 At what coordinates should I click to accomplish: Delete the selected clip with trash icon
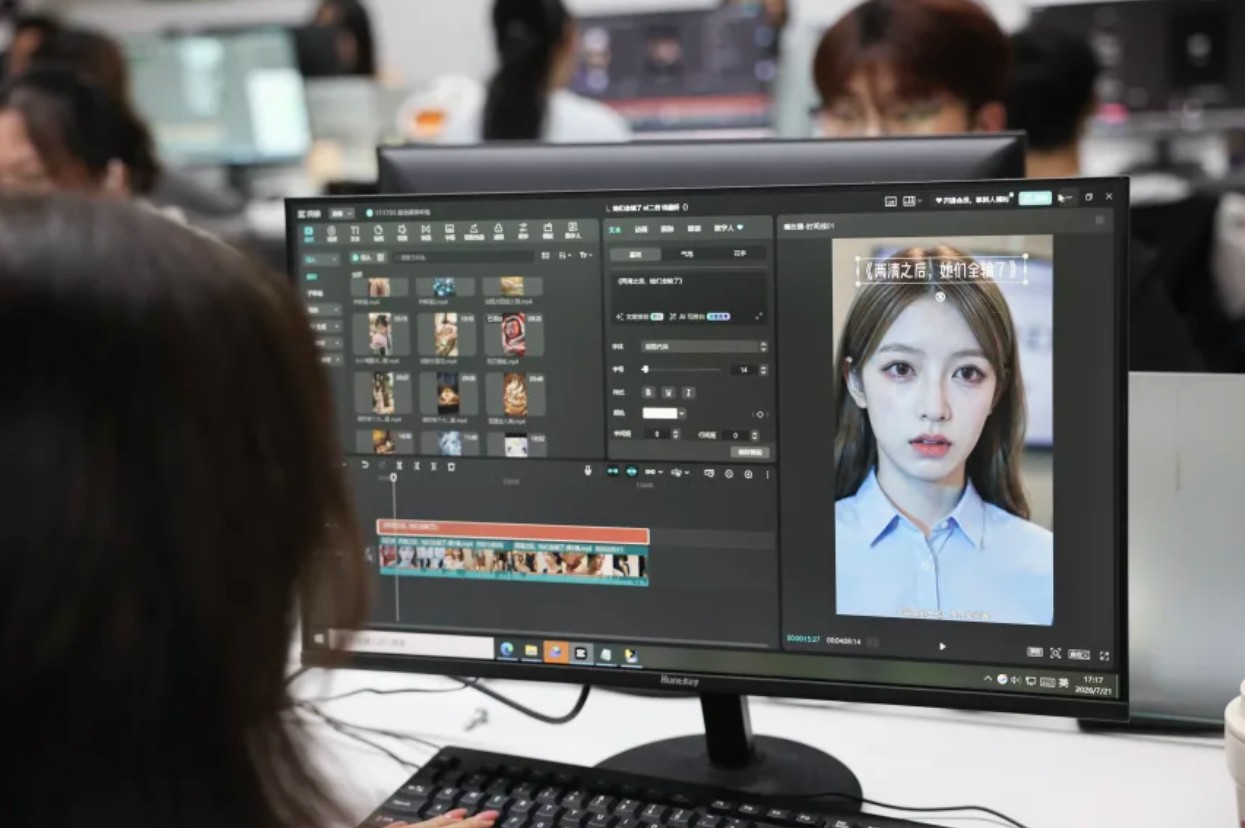pyautogui.click(x=451, y=467)
